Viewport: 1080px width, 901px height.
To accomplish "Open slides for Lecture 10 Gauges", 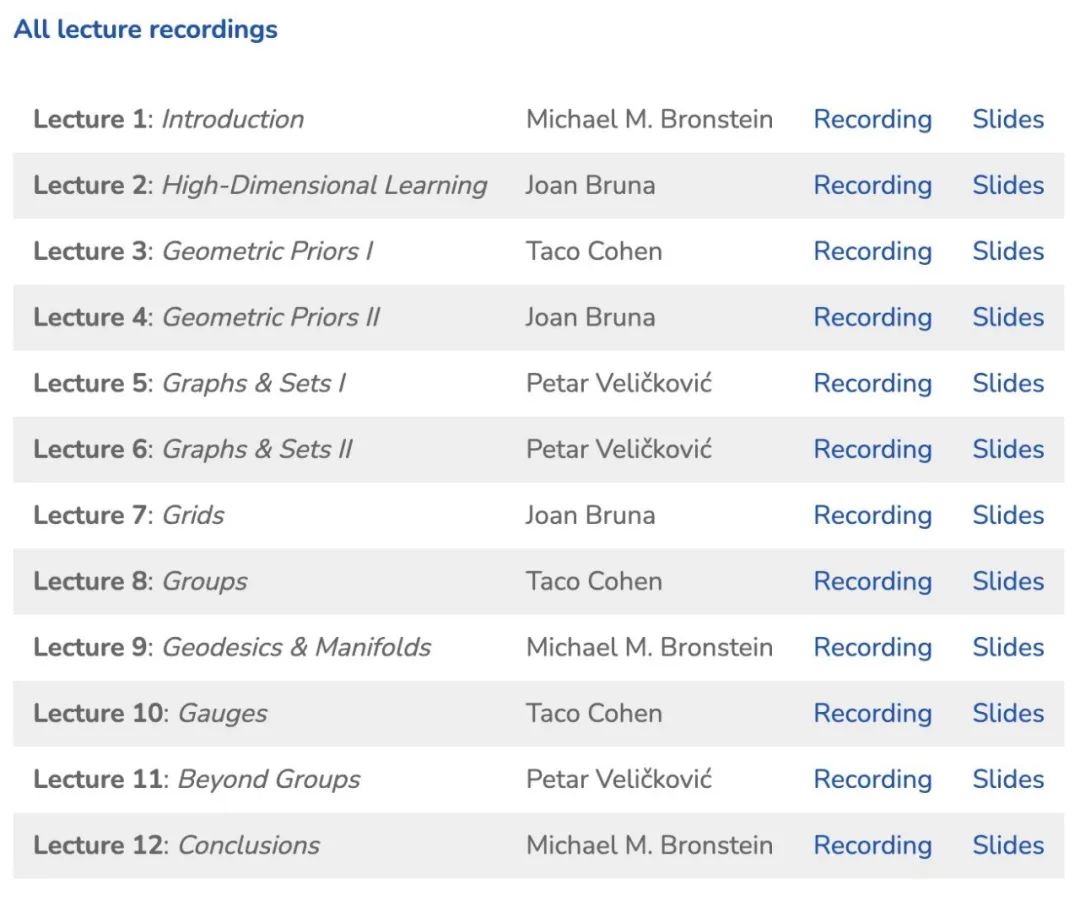I will coord(1008,714).
